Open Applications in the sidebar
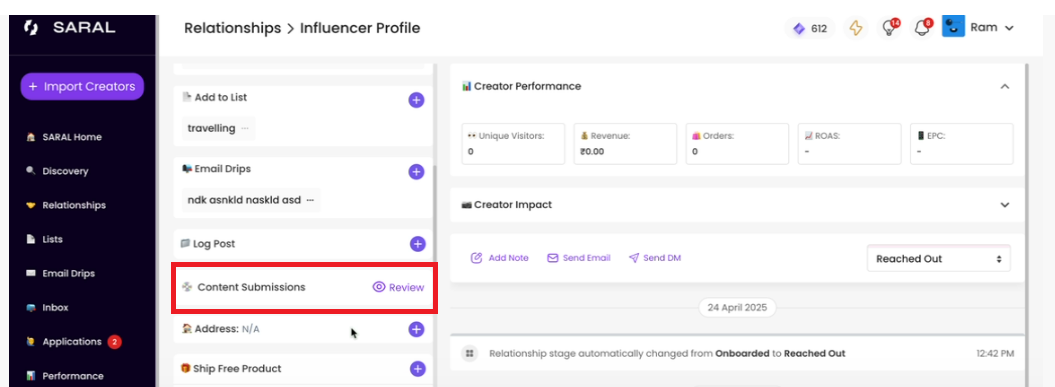This screenshot has width=1055, height=387. pyautogui.click(x=72, y=342)
